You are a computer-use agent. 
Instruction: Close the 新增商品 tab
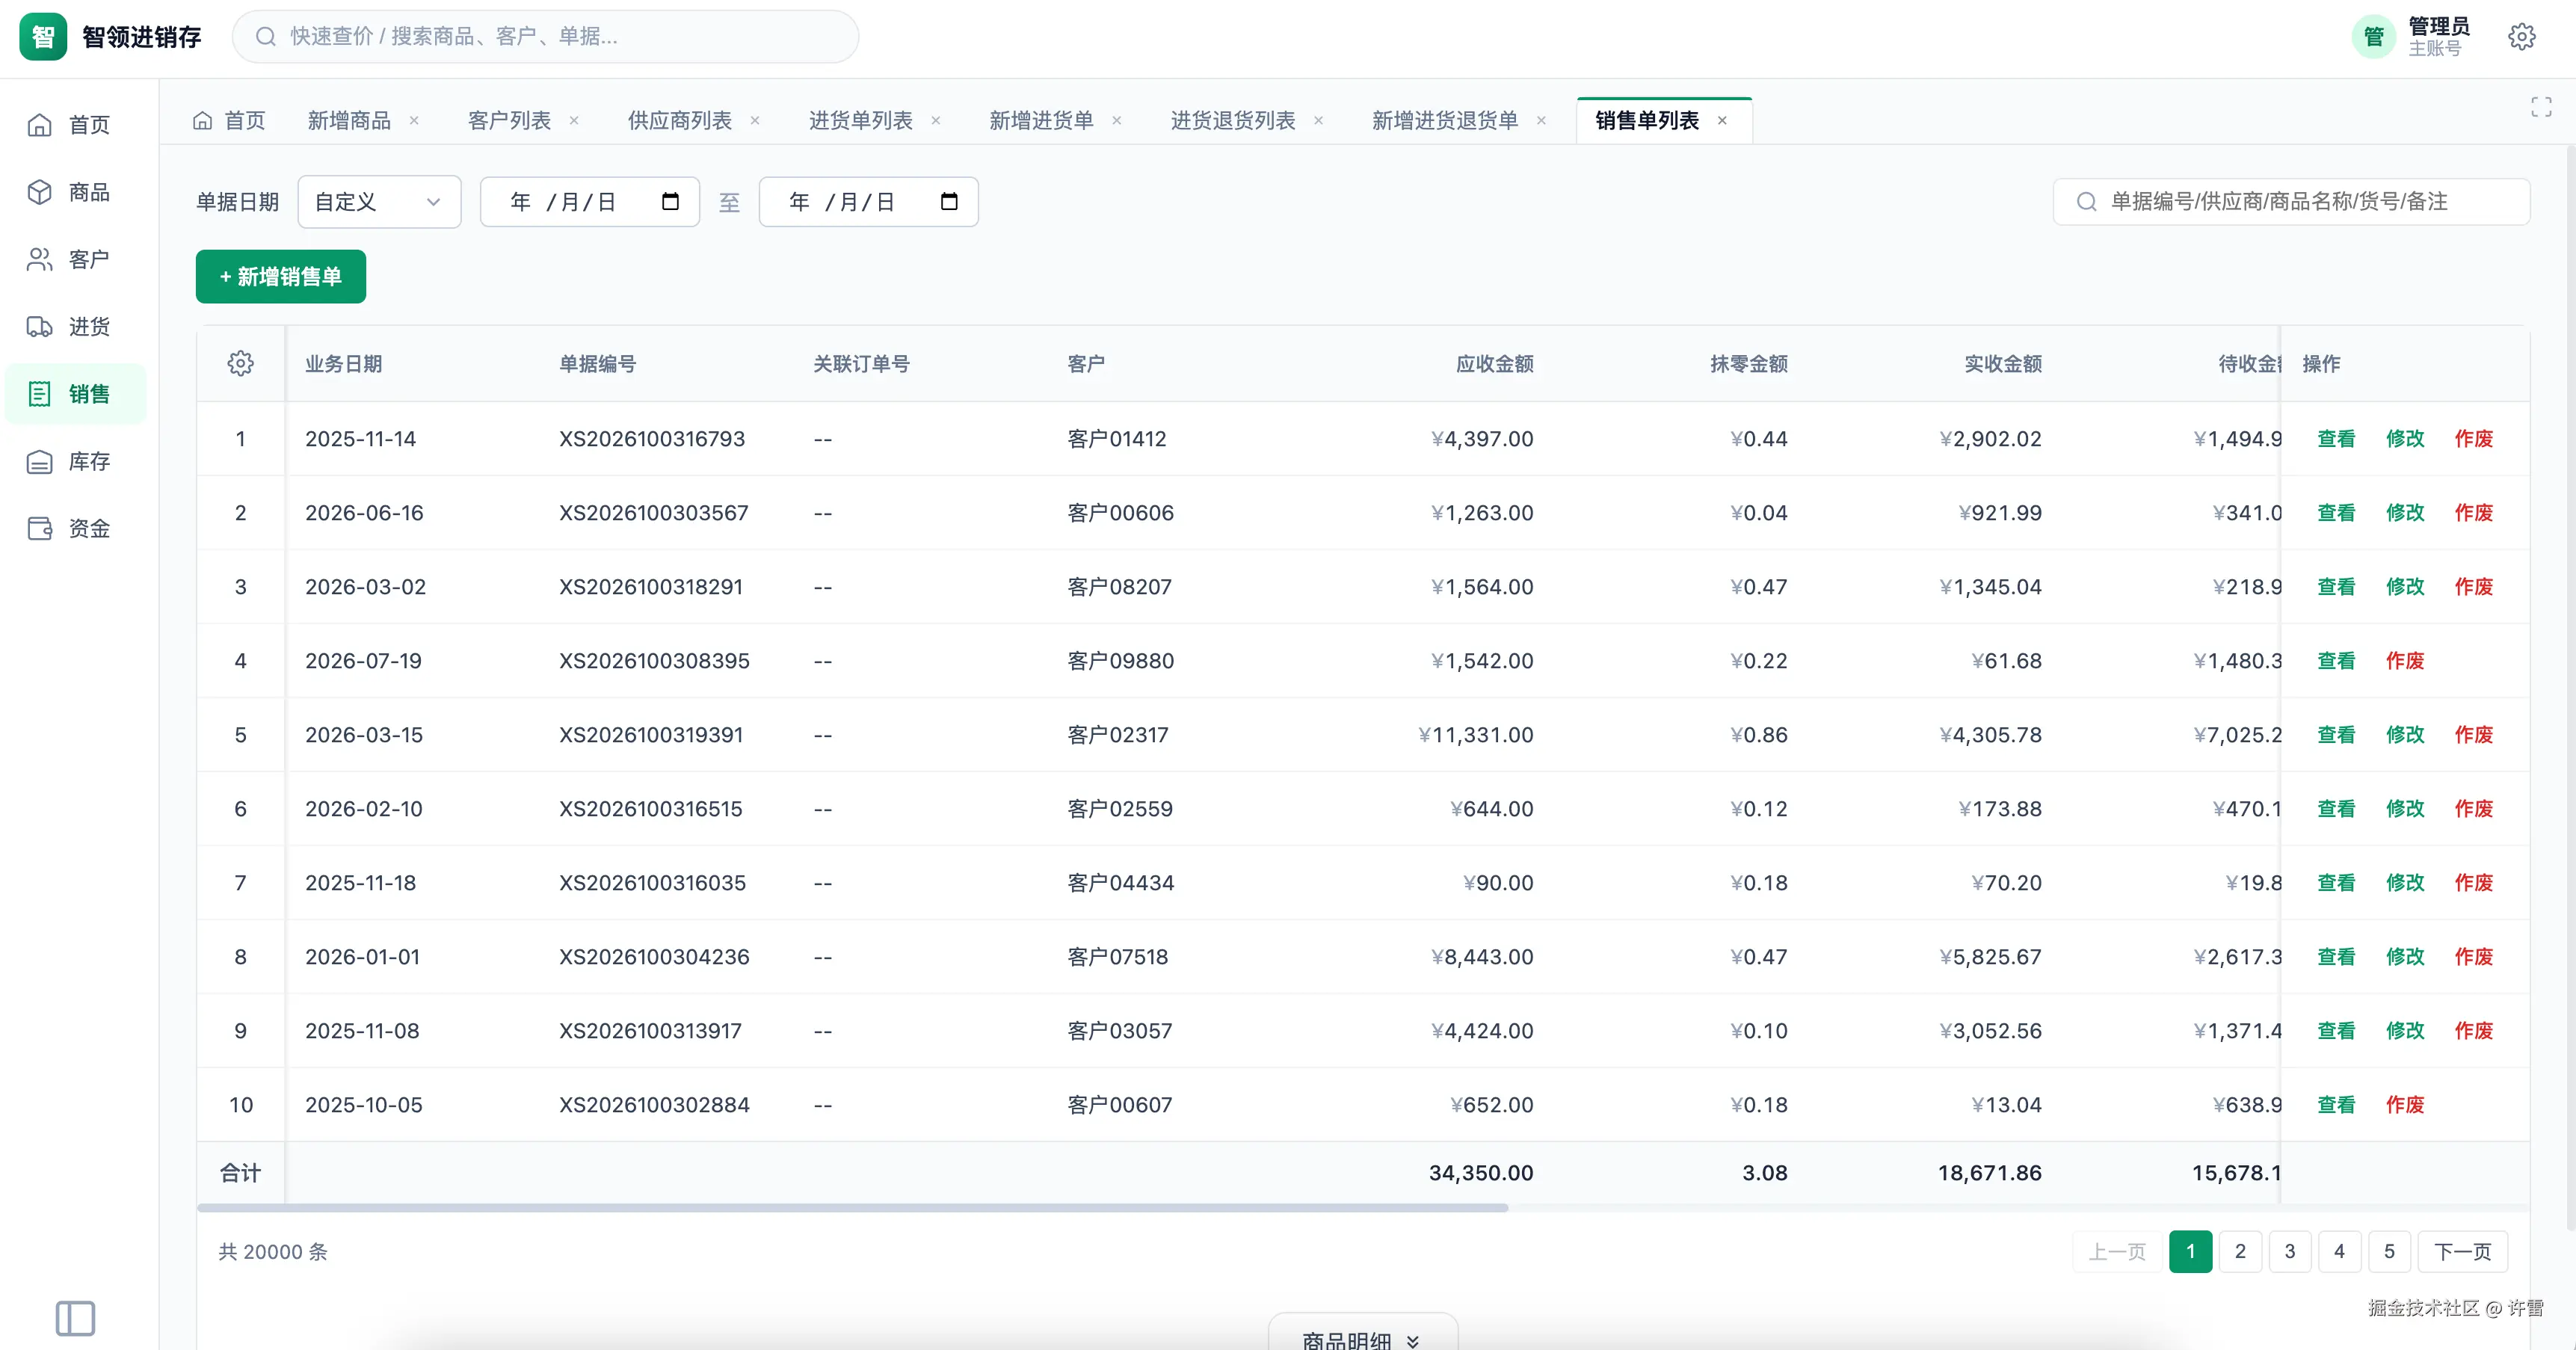coord(414,120)
